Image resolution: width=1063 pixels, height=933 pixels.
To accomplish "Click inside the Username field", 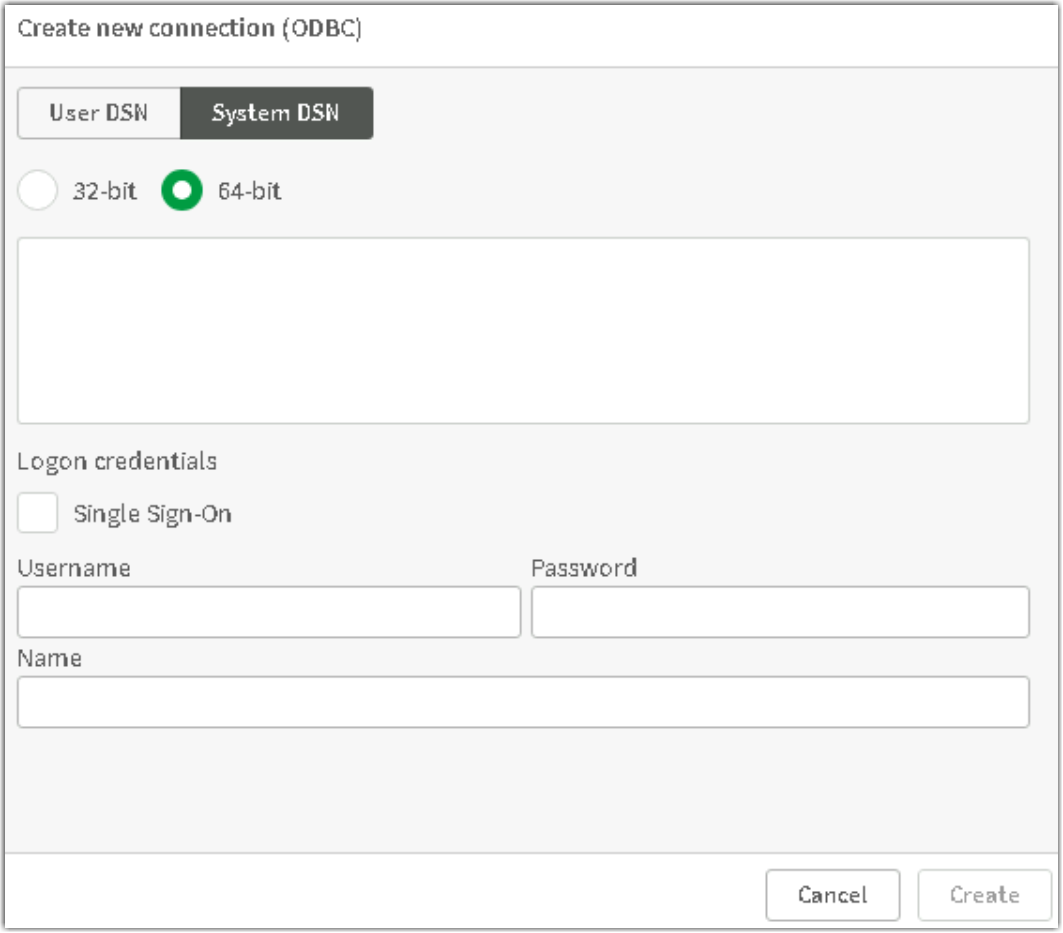I will tap(268, 611).
